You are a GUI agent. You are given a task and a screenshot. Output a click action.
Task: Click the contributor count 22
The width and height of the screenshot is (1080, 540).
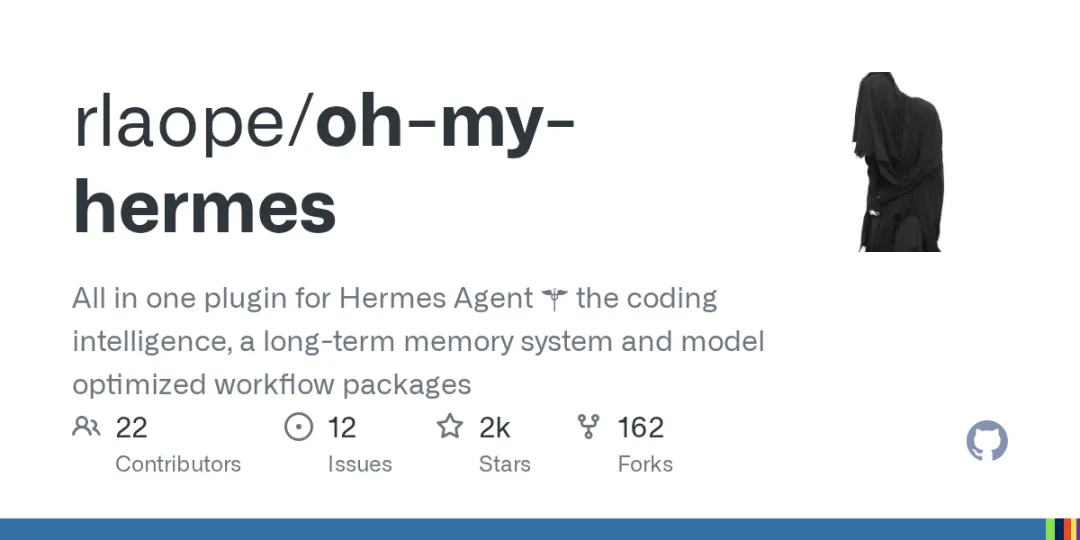tap(132, 428)
